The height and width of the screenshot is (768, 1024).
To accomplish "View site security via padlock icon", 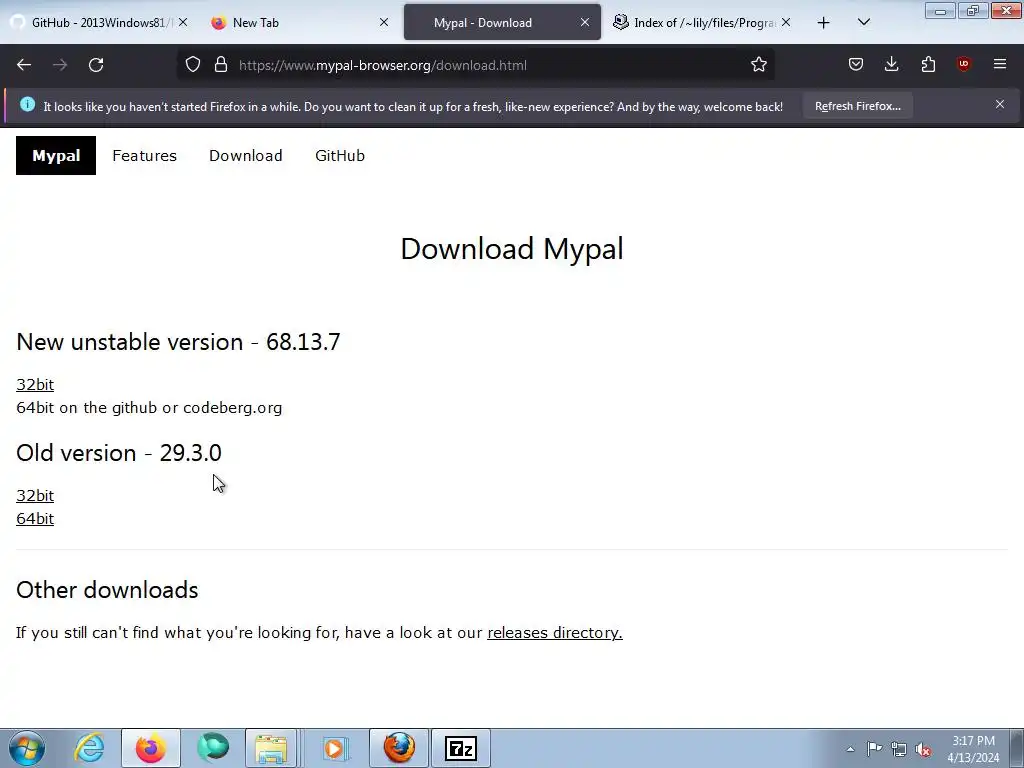I will click(221, 65).
